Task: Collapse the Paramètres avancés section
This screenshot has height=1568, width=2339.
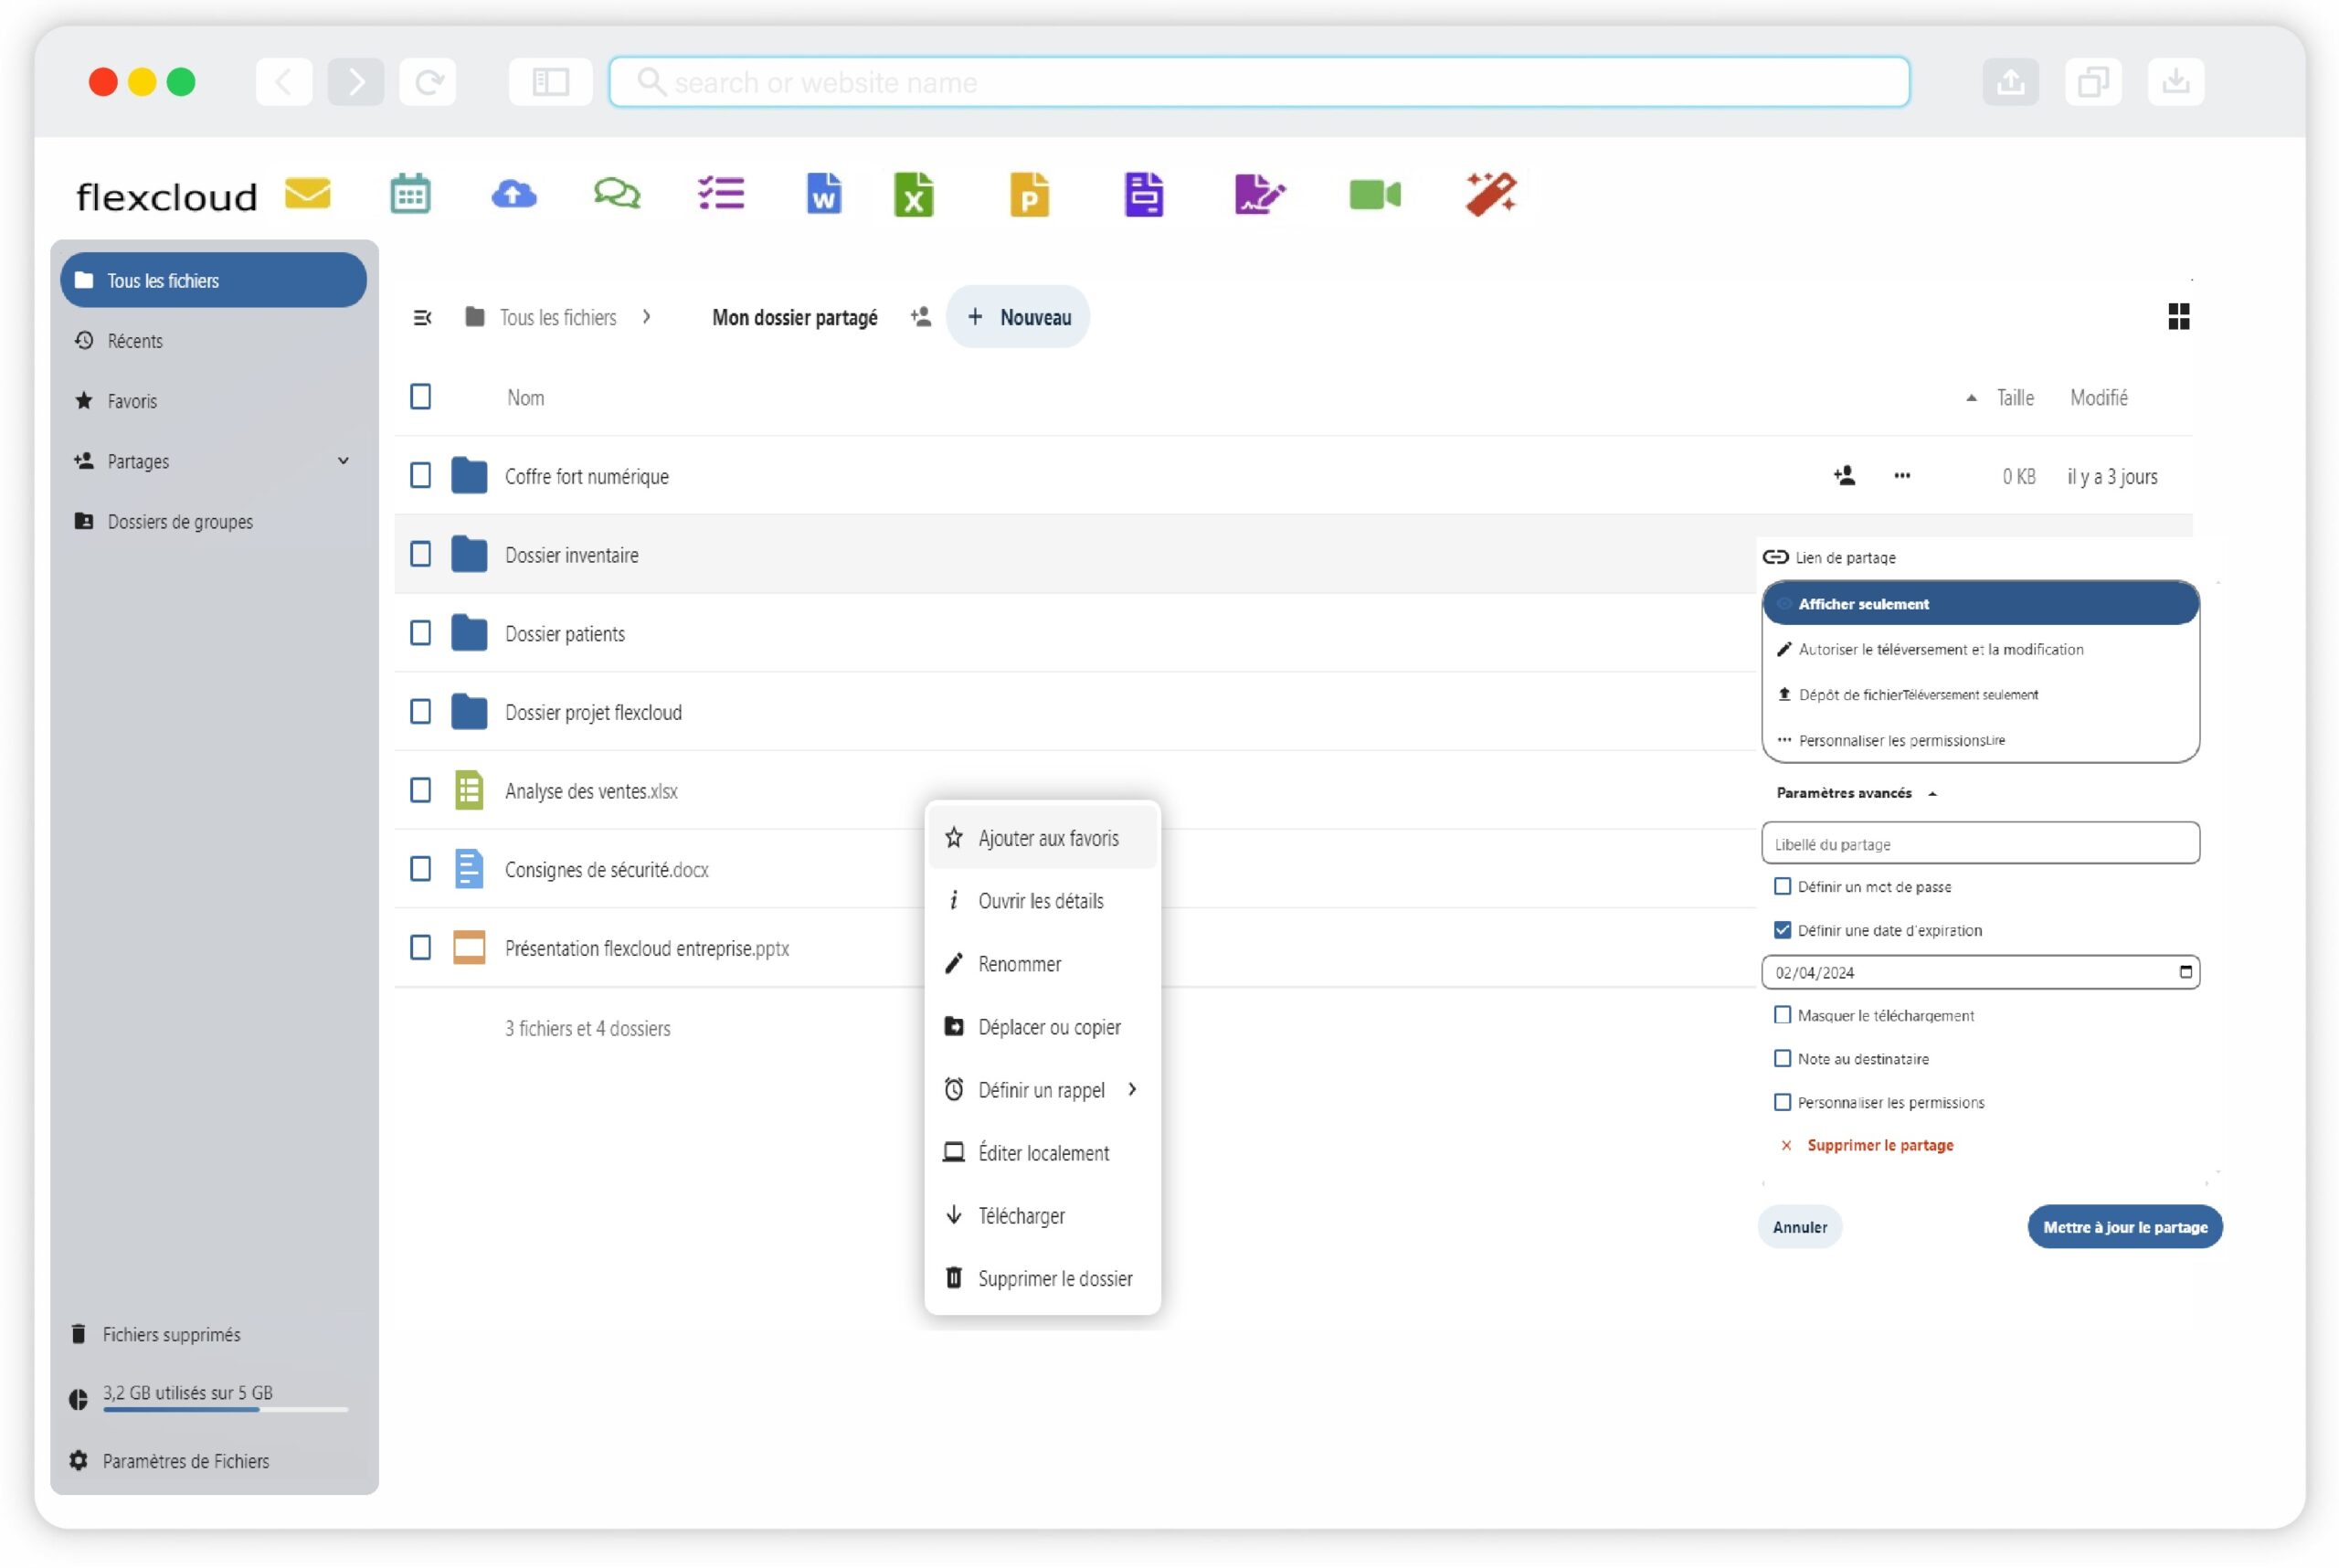Action: (1934, 793)
